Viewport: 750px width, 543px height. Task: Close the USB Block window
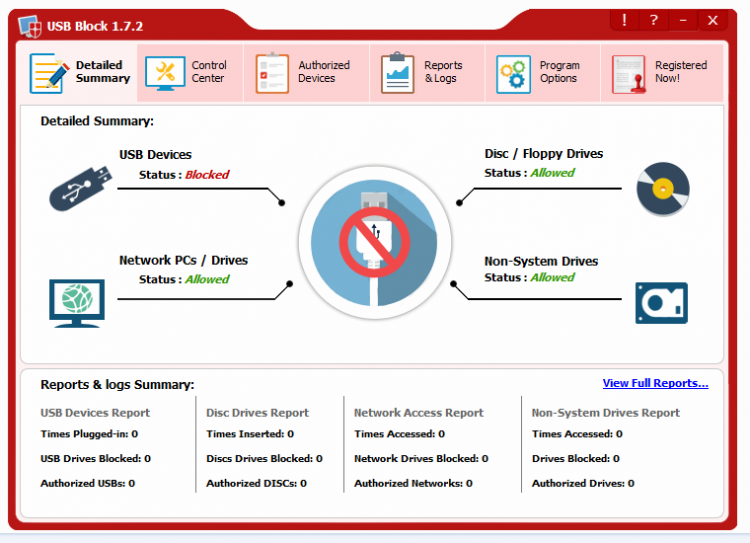click(x=713, y=21)
